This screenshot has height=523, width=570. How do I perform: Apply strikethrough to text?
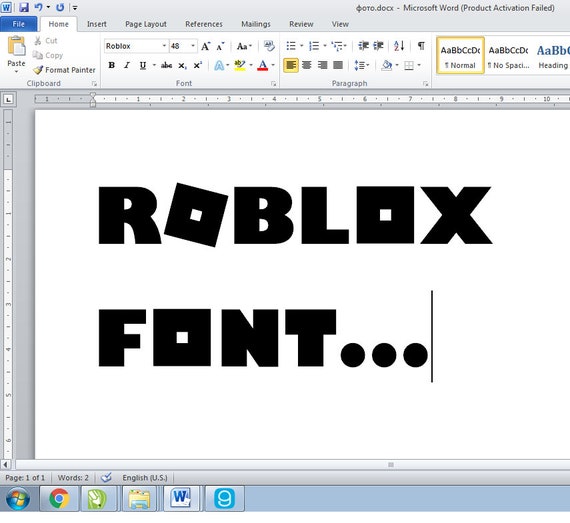[166, 65]
